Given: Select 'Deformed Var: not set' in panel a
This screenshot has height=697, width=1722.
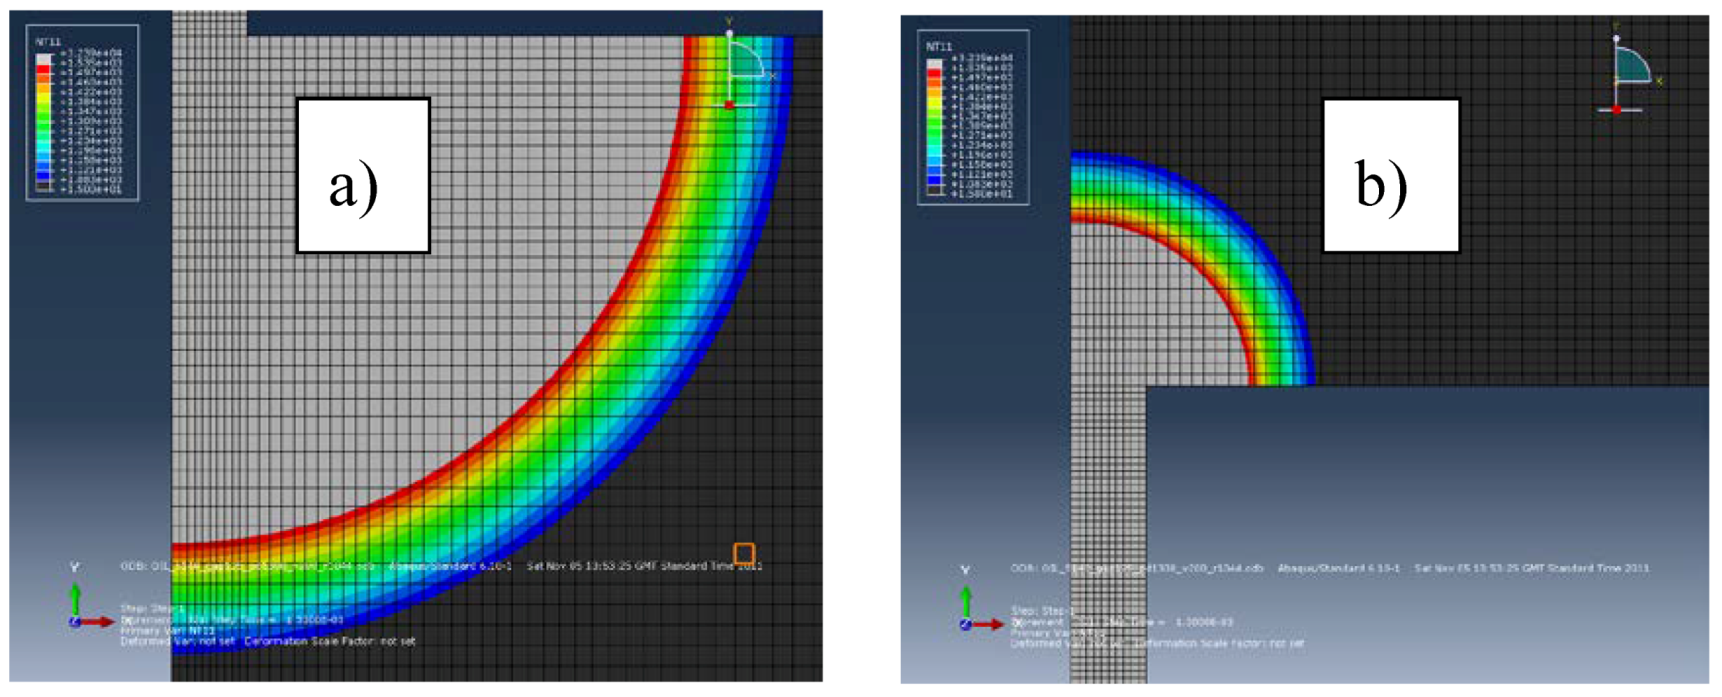Looking at the screenshot, I should pyautogui.click(x=178, y=641).
